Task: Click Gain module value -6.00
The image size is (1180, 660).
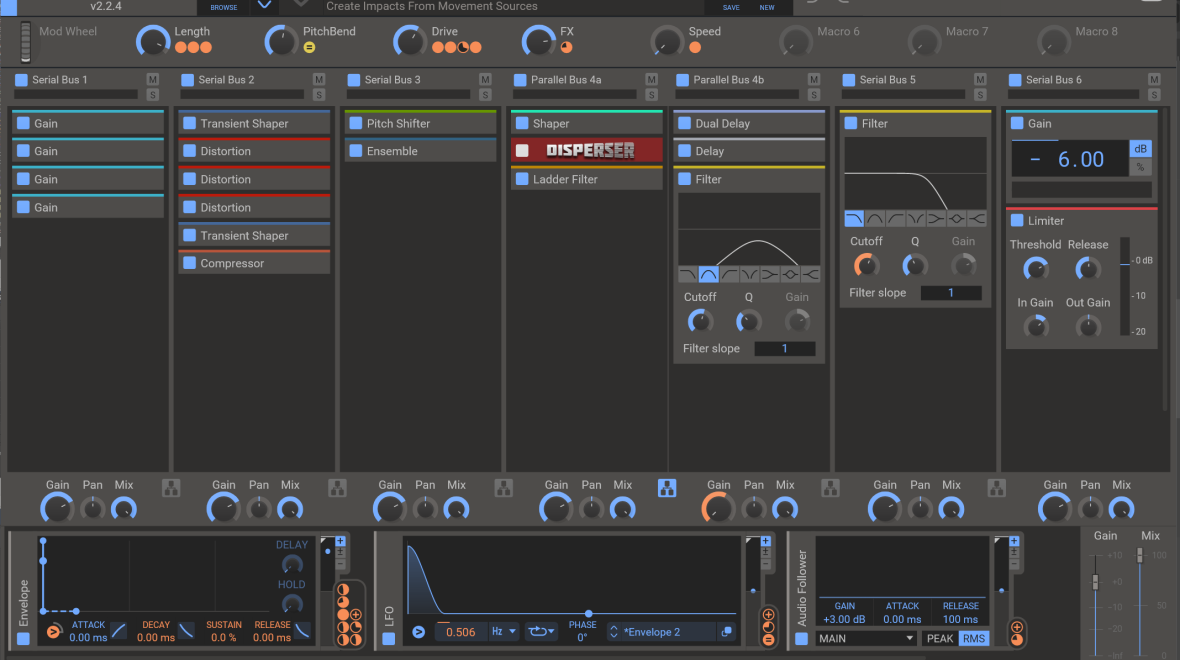Action: tap(1069, 160)
